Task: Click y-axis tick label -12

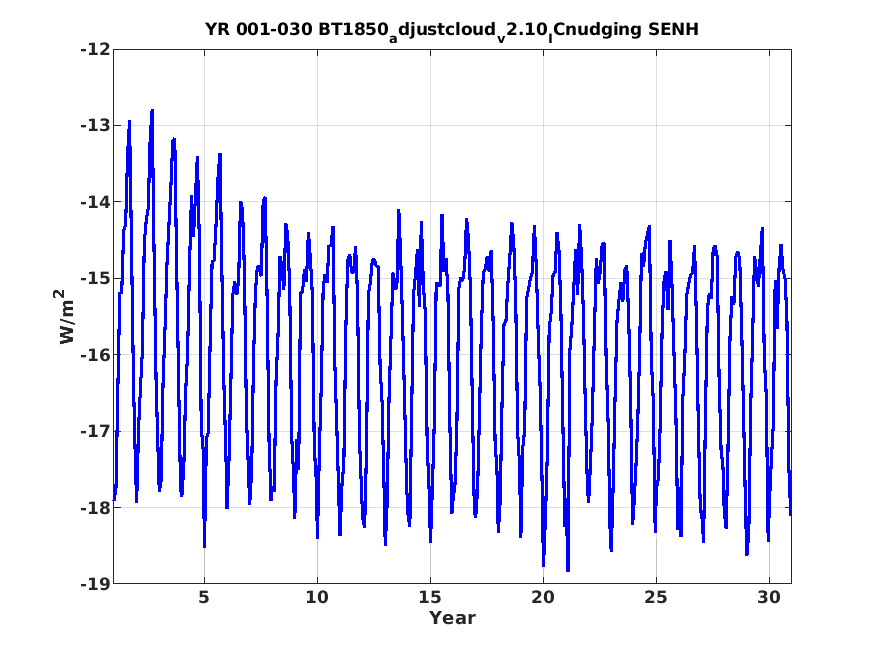Action: pyautogui.click(x=95, y=50)
